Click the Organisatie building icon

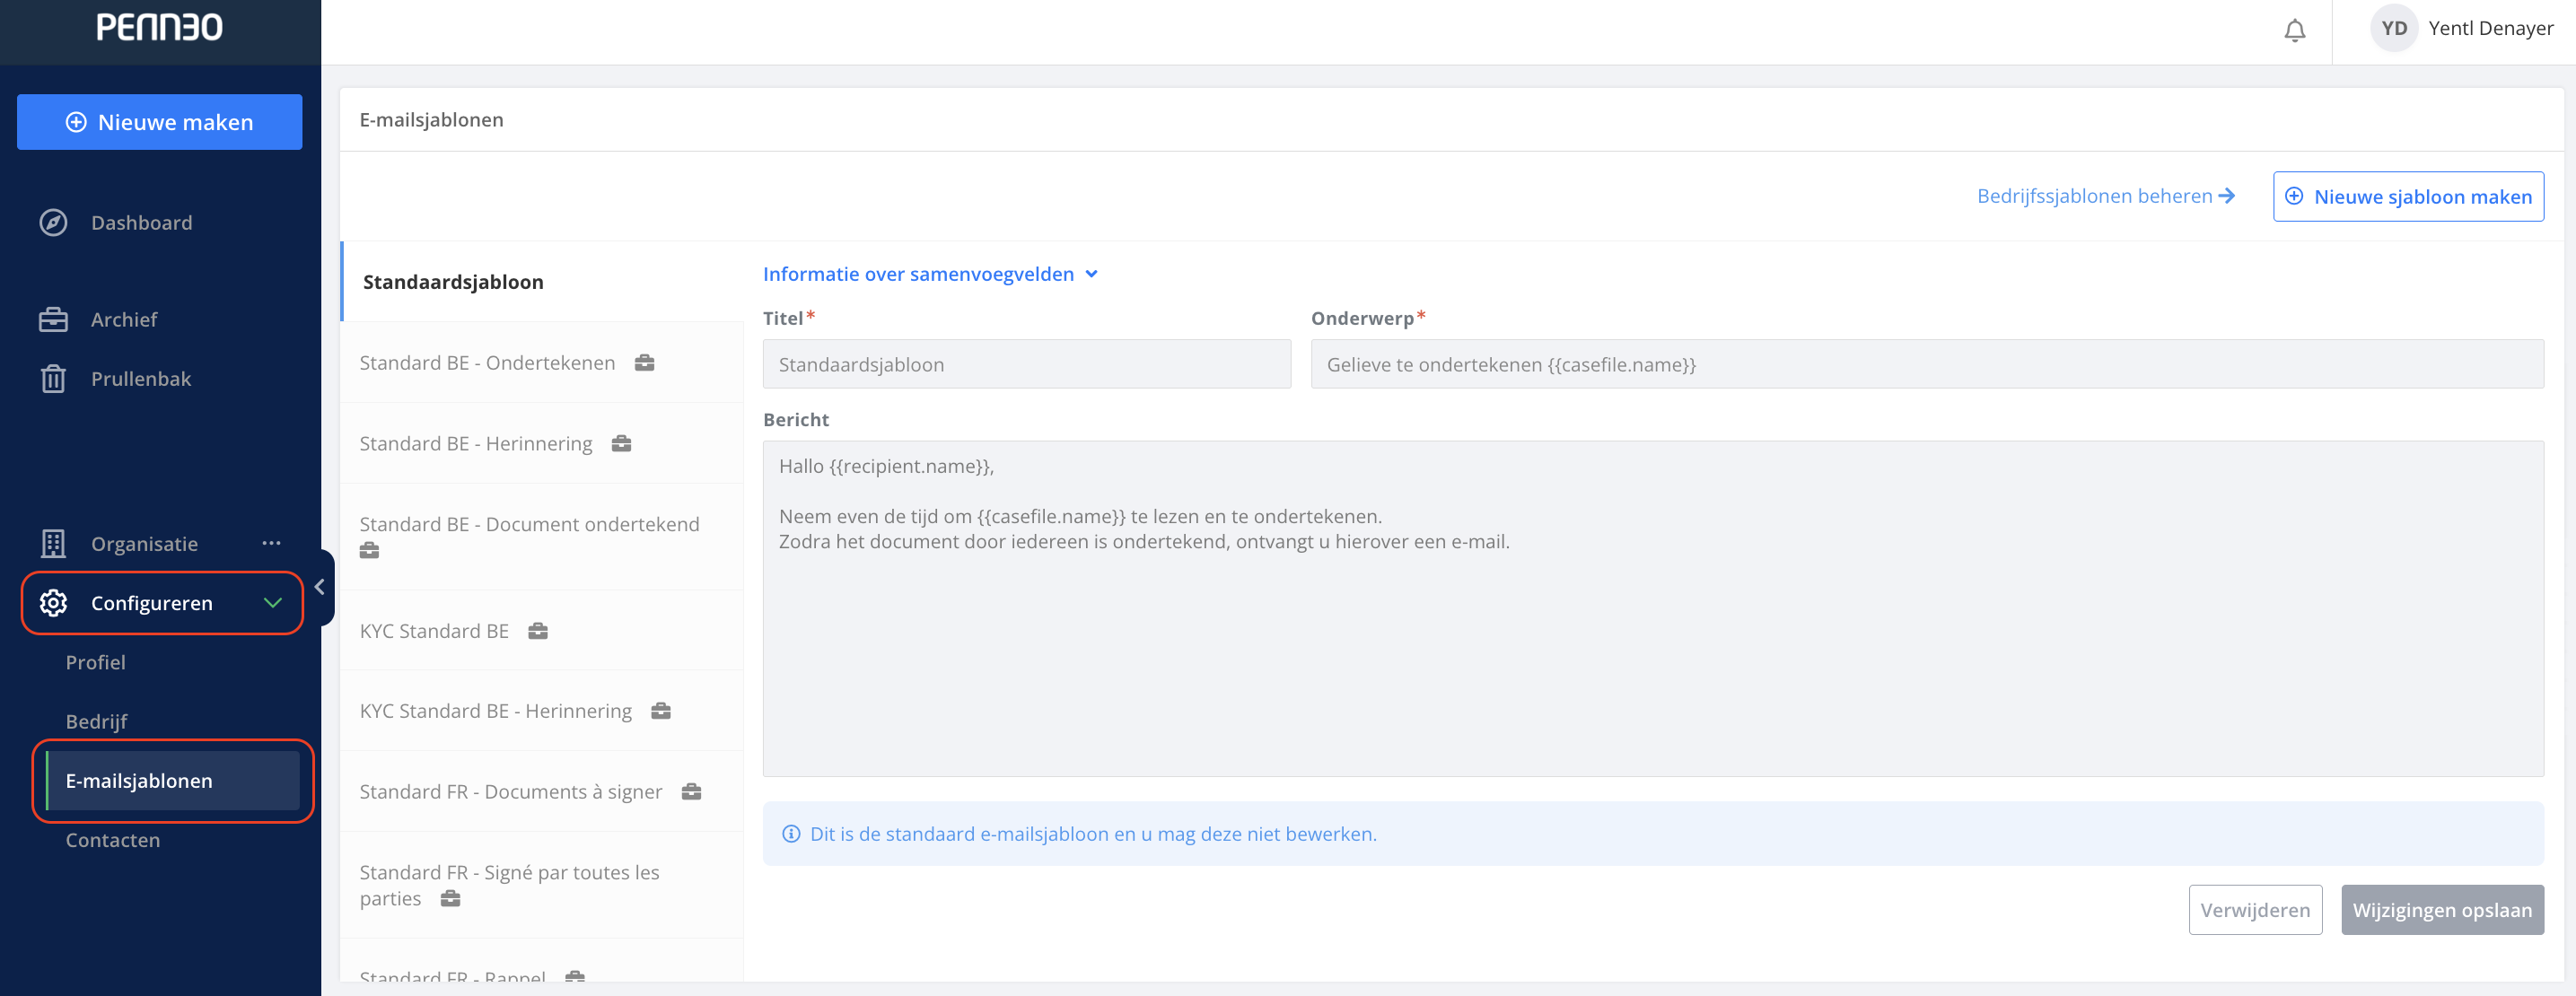pos(53,543)
